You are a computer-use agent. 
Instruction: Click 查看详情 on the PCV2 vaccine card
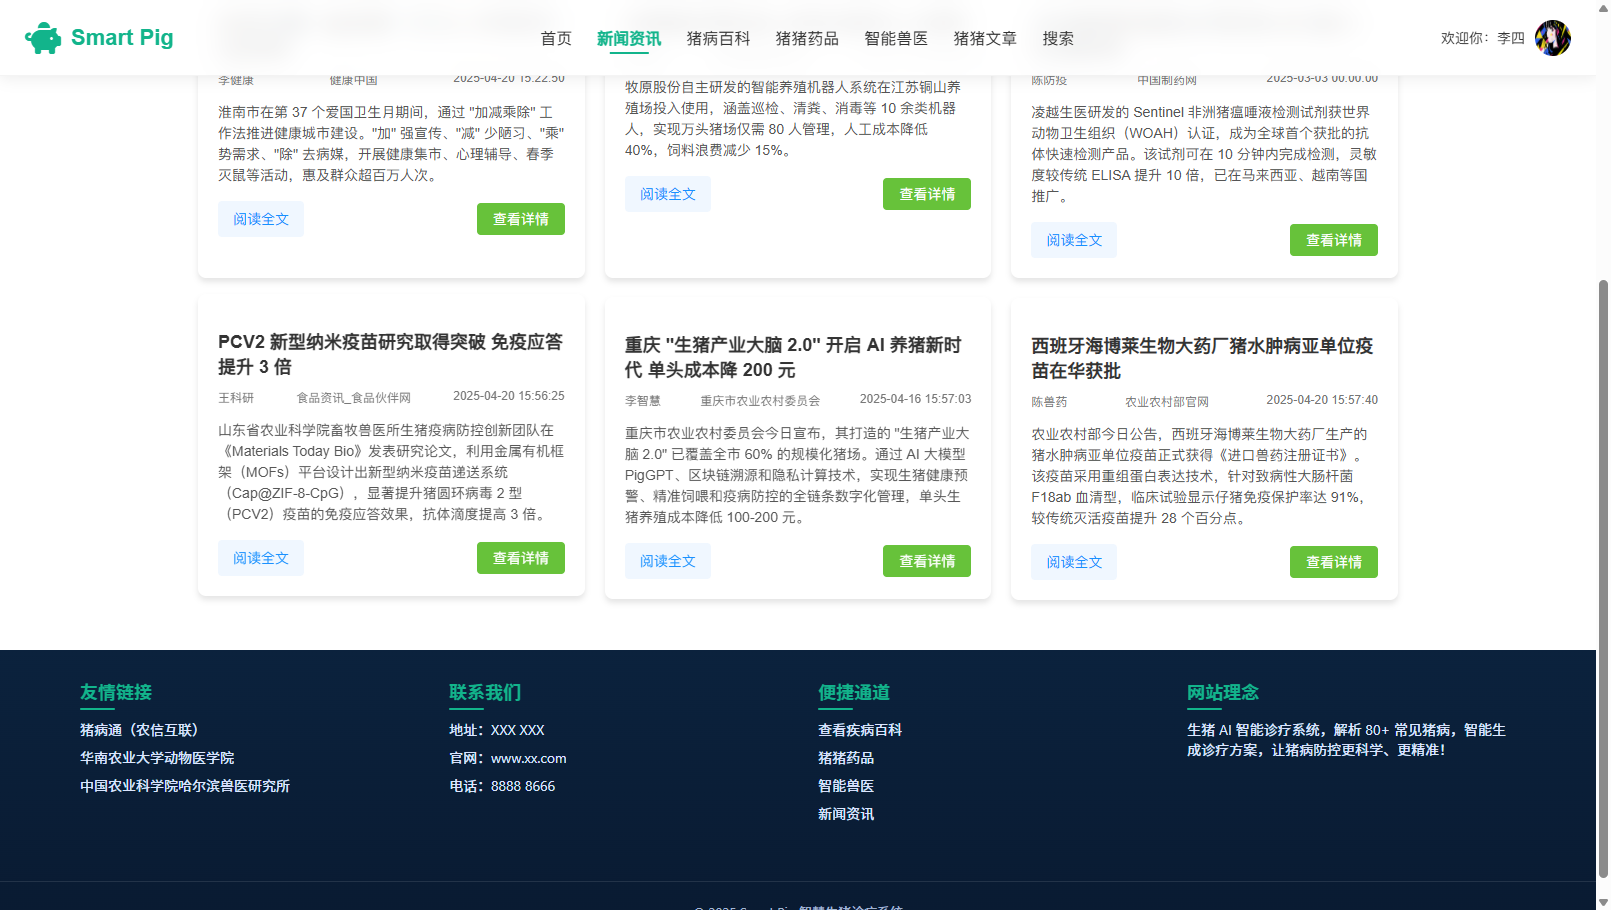[521, 558]
